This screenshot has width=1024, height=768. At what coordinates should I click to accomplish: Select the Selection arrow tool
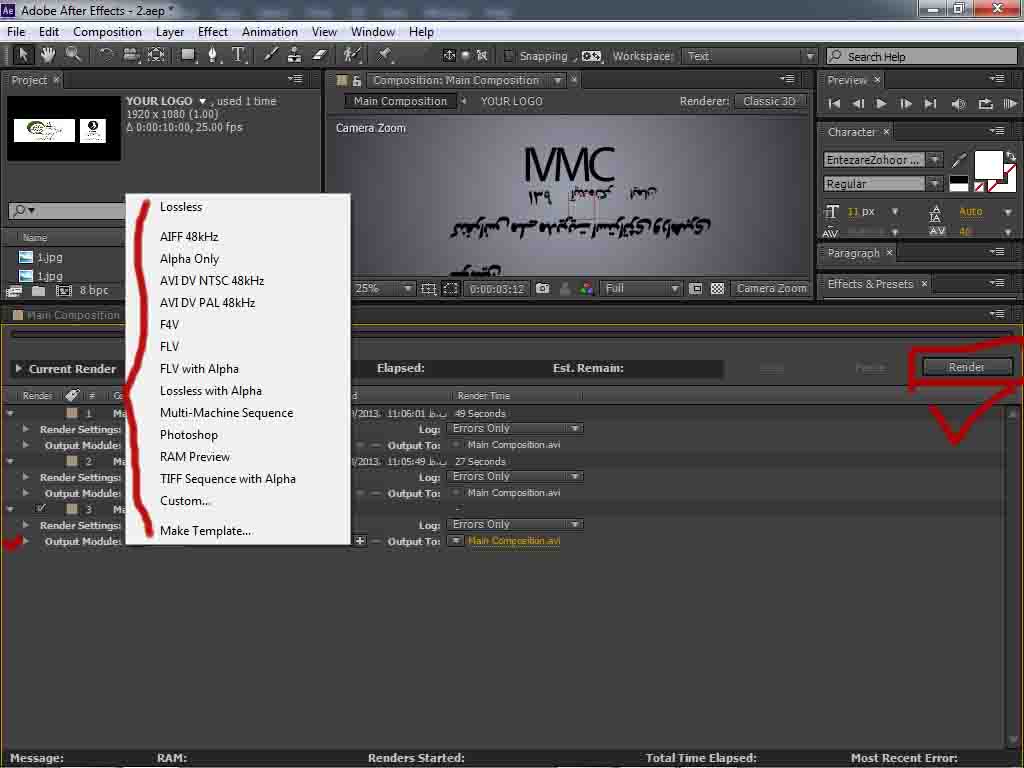22,56
